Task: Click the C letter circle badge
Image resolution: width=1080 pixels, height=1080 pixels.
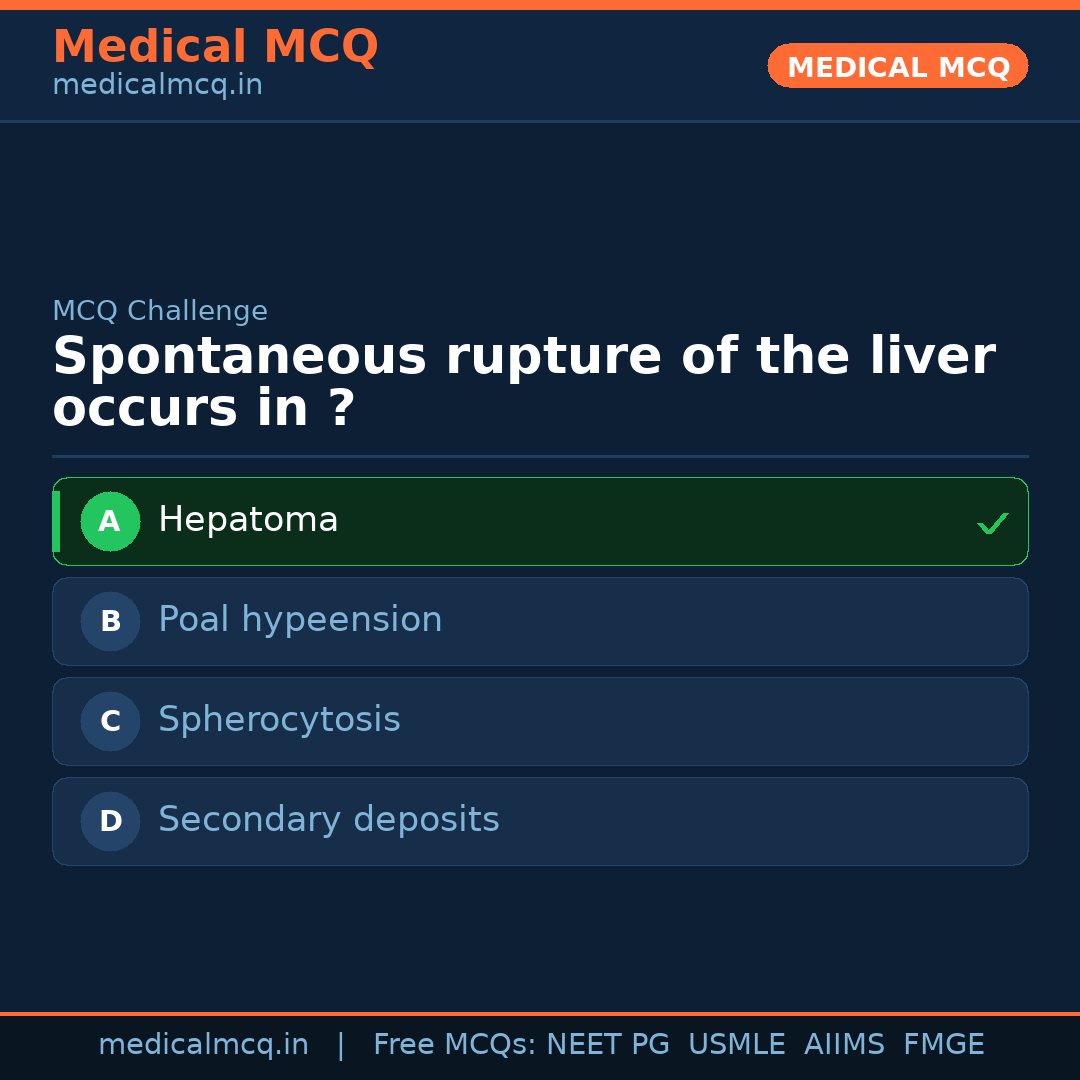Action: point(110,721)
